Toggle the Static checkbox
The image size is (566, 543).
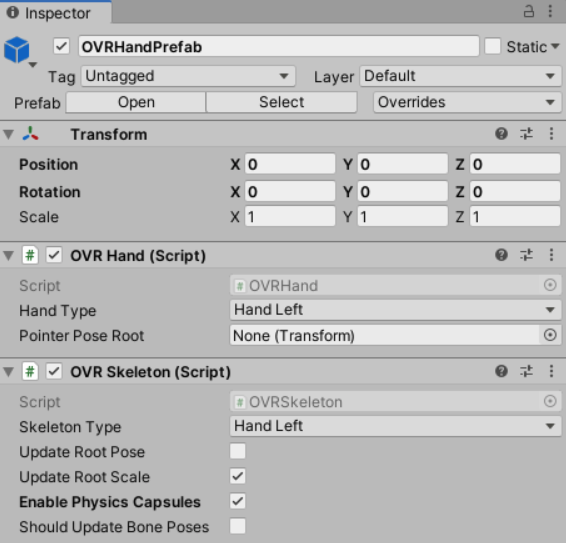[x=493, y=47]
